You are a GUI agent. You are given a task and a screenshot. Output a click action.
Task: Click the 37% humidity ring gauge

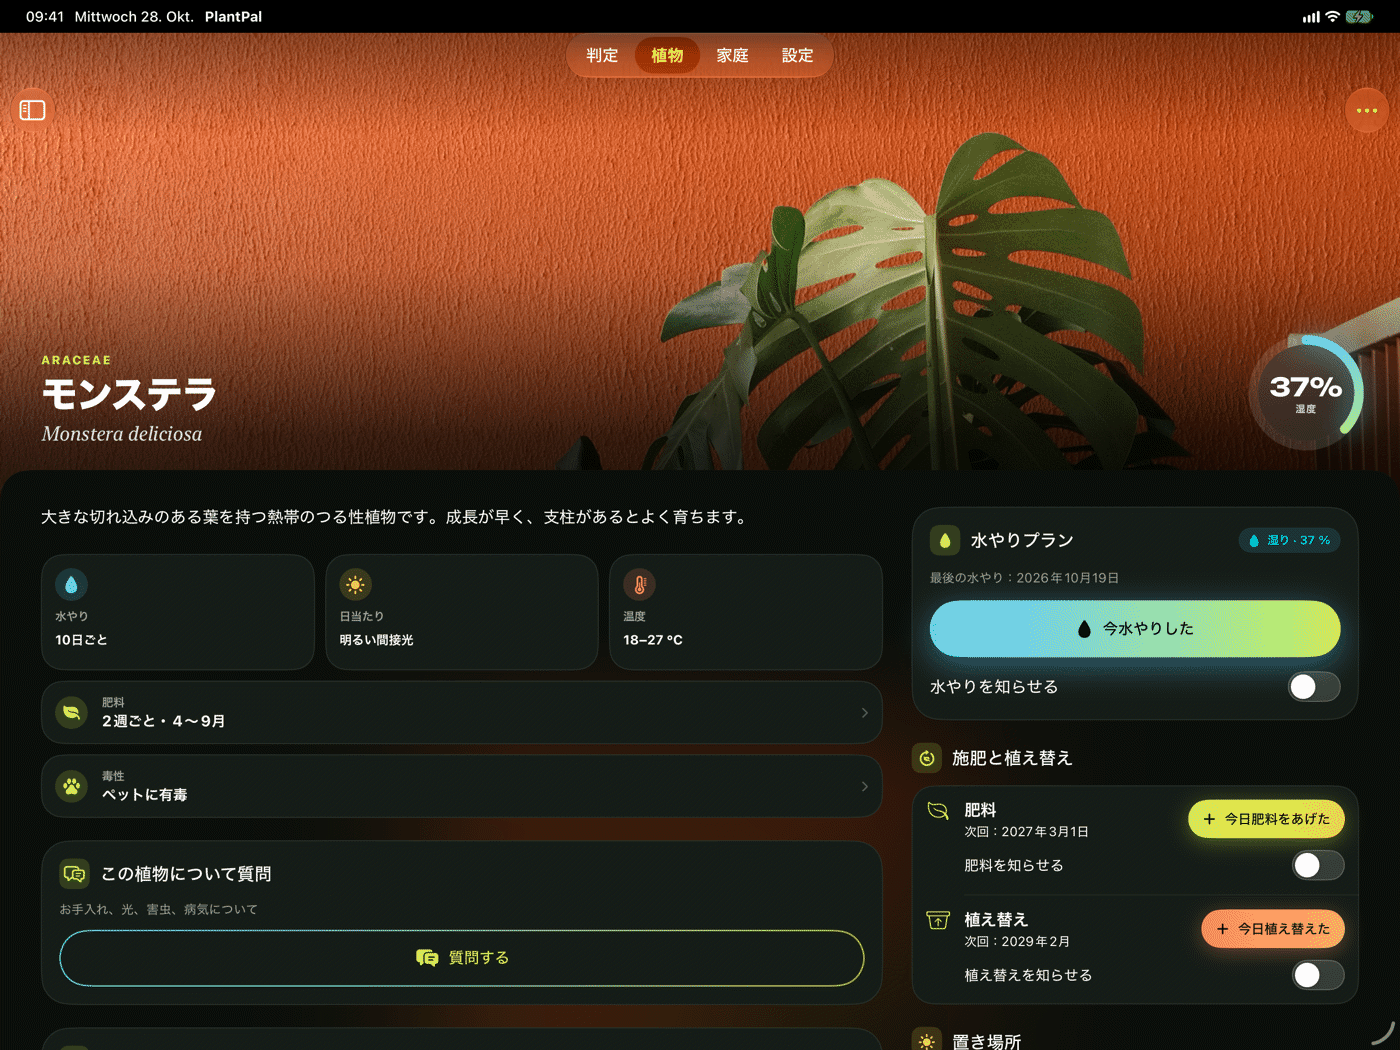[1306, 392]
